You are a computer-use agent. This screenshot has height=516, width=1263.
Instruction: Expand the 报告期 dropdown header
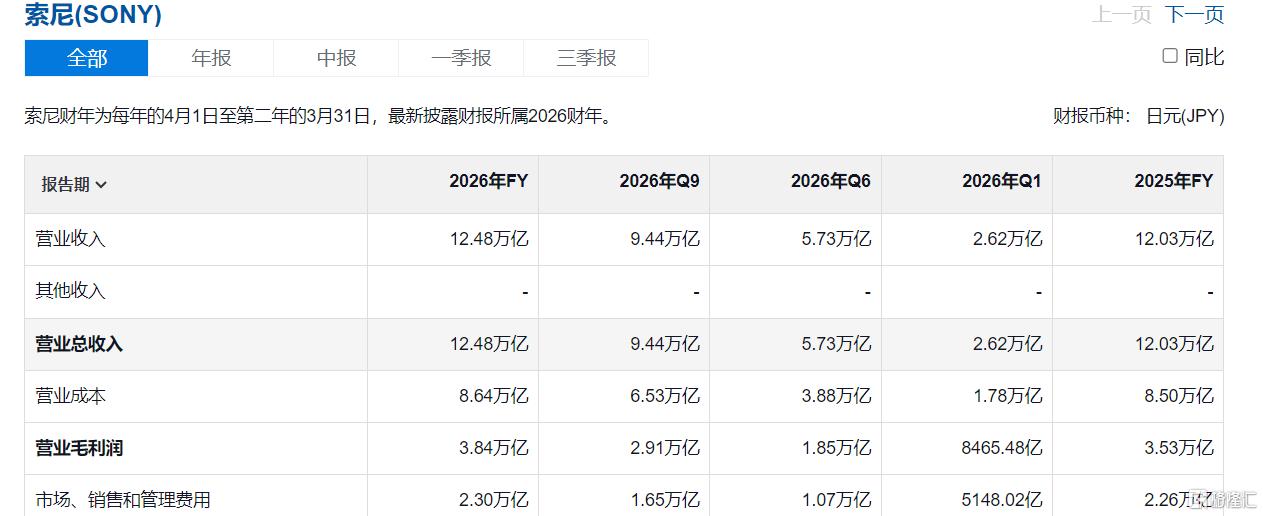tap(74, 184)
